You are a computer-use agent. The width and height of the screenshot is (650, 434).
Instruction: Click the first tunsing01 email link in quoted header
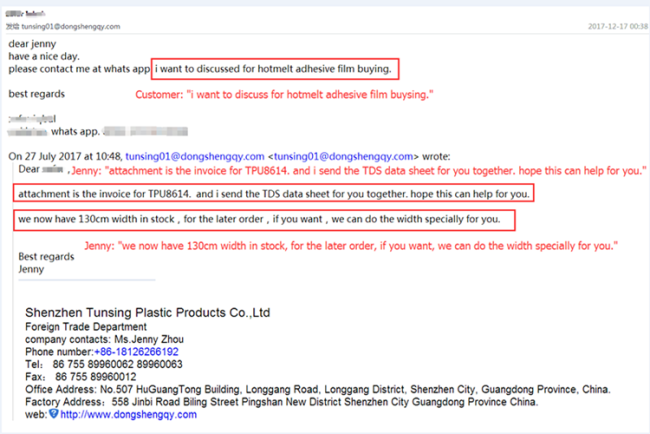coord(195,156)
